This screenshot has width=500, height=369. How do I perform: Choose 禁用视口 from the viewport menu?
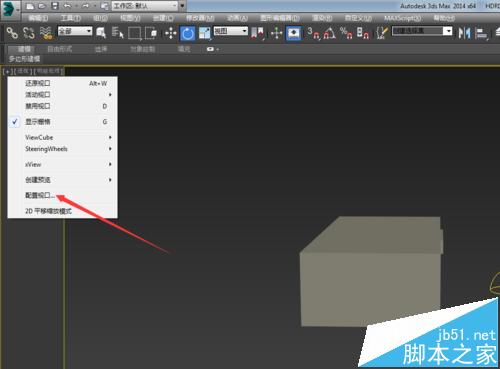tap(62, 106)
